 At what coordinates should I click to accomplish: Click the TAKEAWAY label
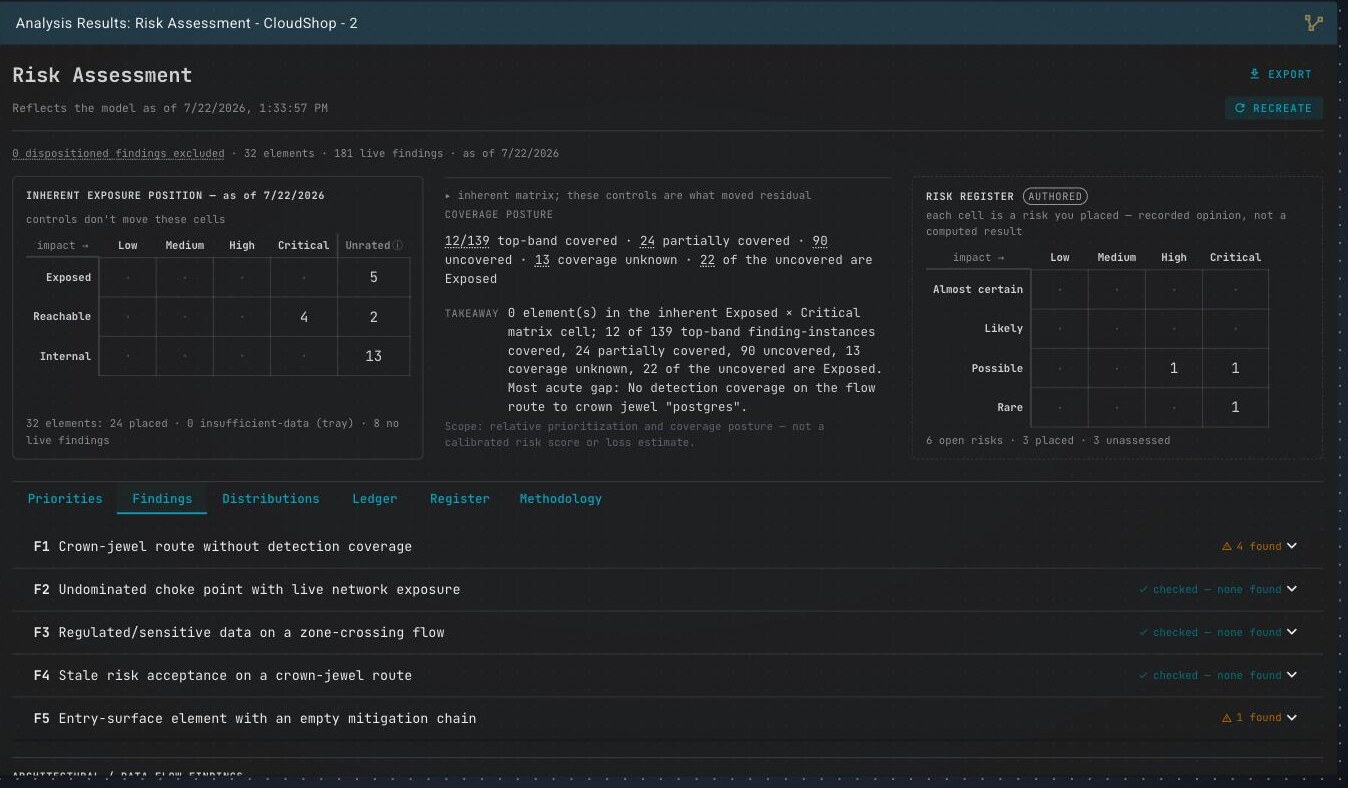tap(471, 313)
